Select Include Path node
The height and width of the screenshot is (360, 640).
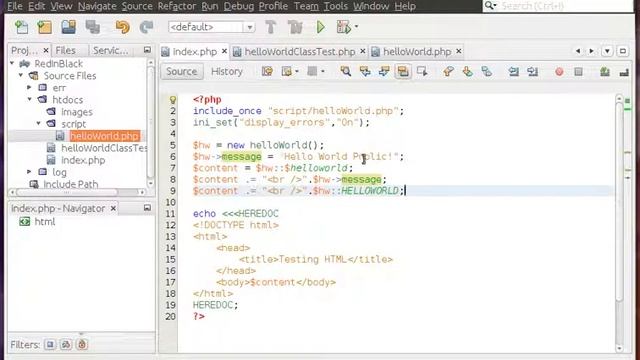(x=71, y=184)
